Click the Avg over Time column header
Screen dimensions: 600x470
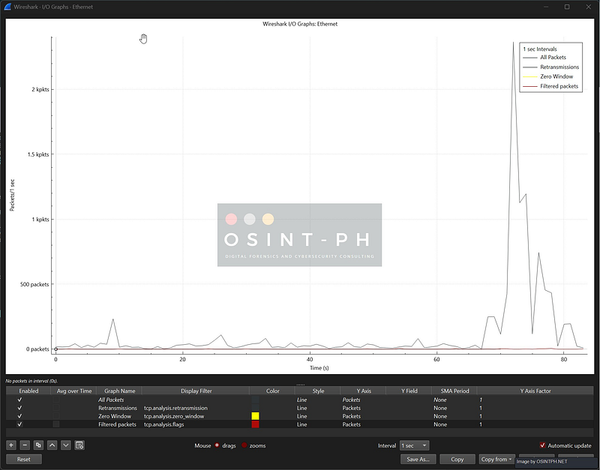tap(74, 391)
